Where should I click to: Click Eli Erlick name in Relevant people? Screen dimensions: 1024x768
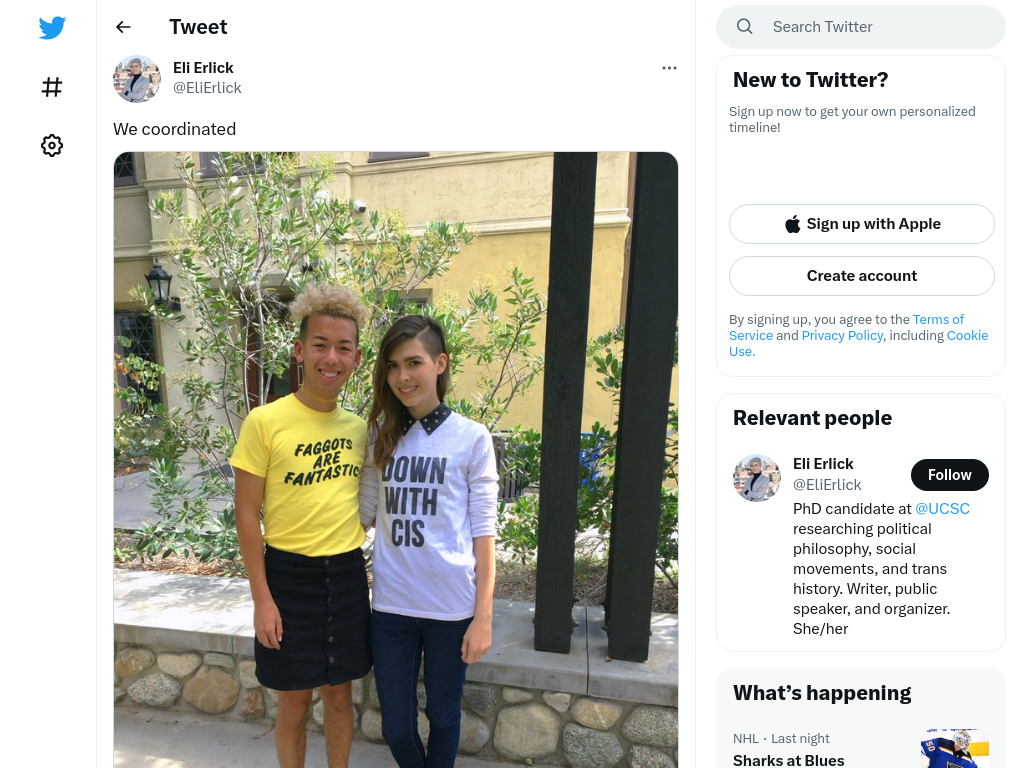(823, 464)
